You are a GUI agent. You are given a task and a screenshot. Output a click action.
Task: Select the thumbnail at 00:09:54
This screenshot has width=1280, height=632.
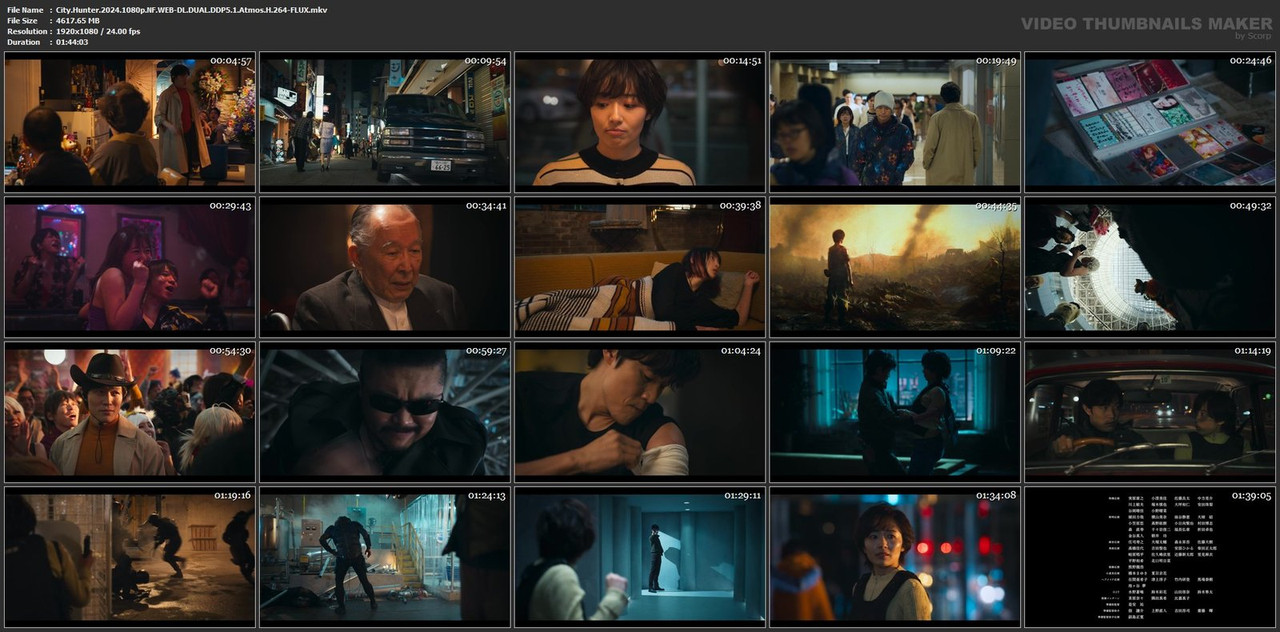385,120
